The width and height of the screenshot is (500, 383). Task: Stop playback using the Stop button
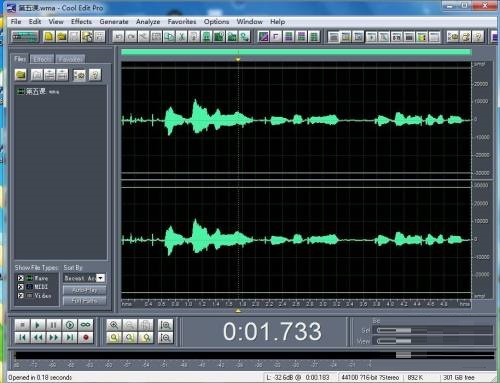point(22,324)
